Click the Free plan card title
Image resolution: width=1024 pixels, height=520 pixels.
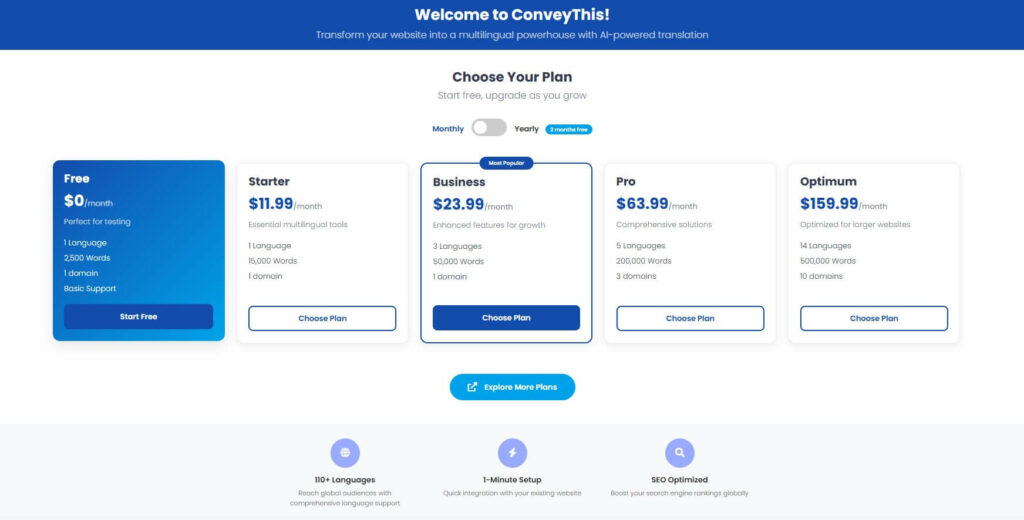point(77,179)
